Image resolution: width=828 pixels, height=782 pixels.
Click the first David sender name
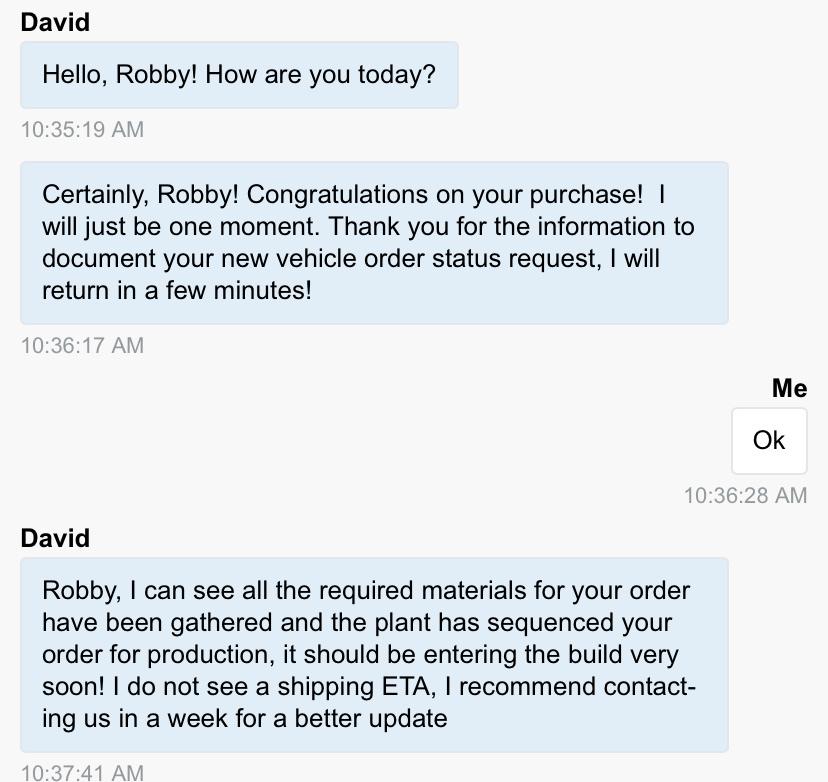(55, 22)
